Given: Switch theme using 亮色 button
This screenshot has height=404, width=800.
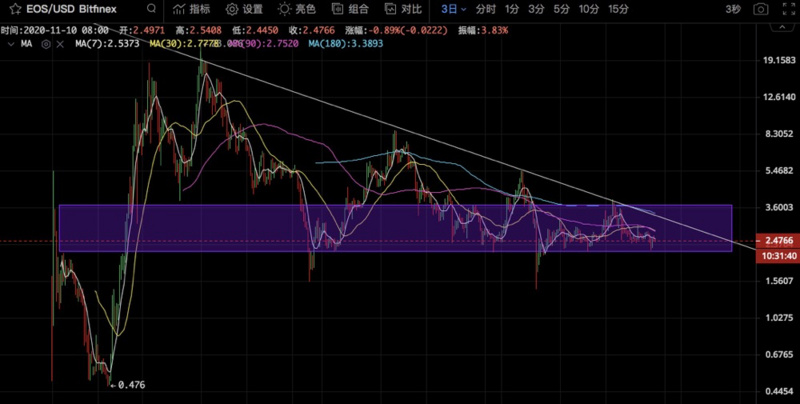Looking at the screenshot, I should [298, 10].
